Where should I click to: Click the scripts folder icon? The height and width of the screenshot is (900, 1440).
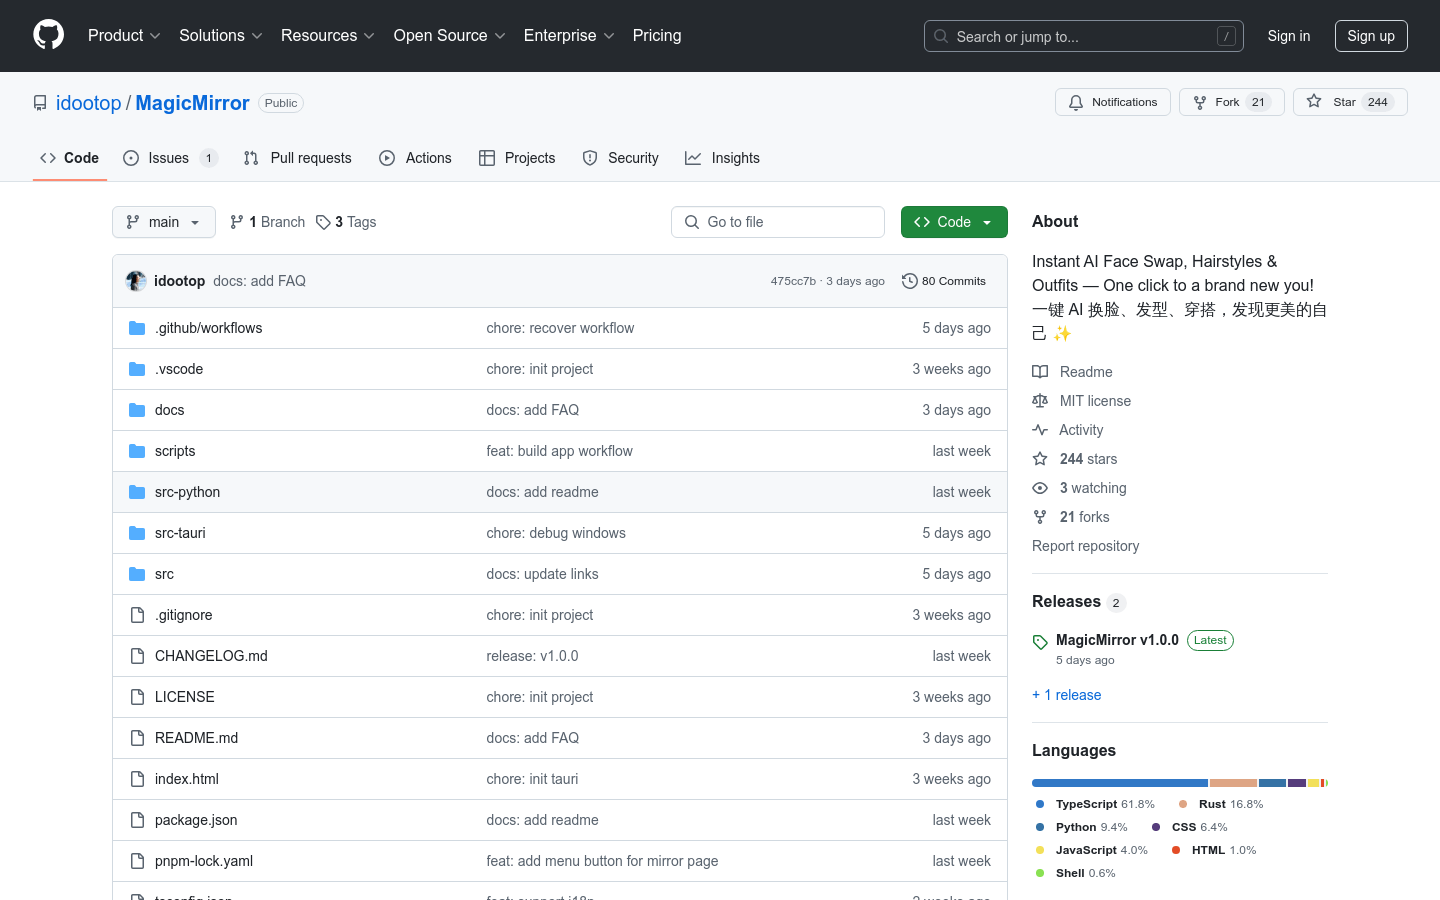click(137, 451)
